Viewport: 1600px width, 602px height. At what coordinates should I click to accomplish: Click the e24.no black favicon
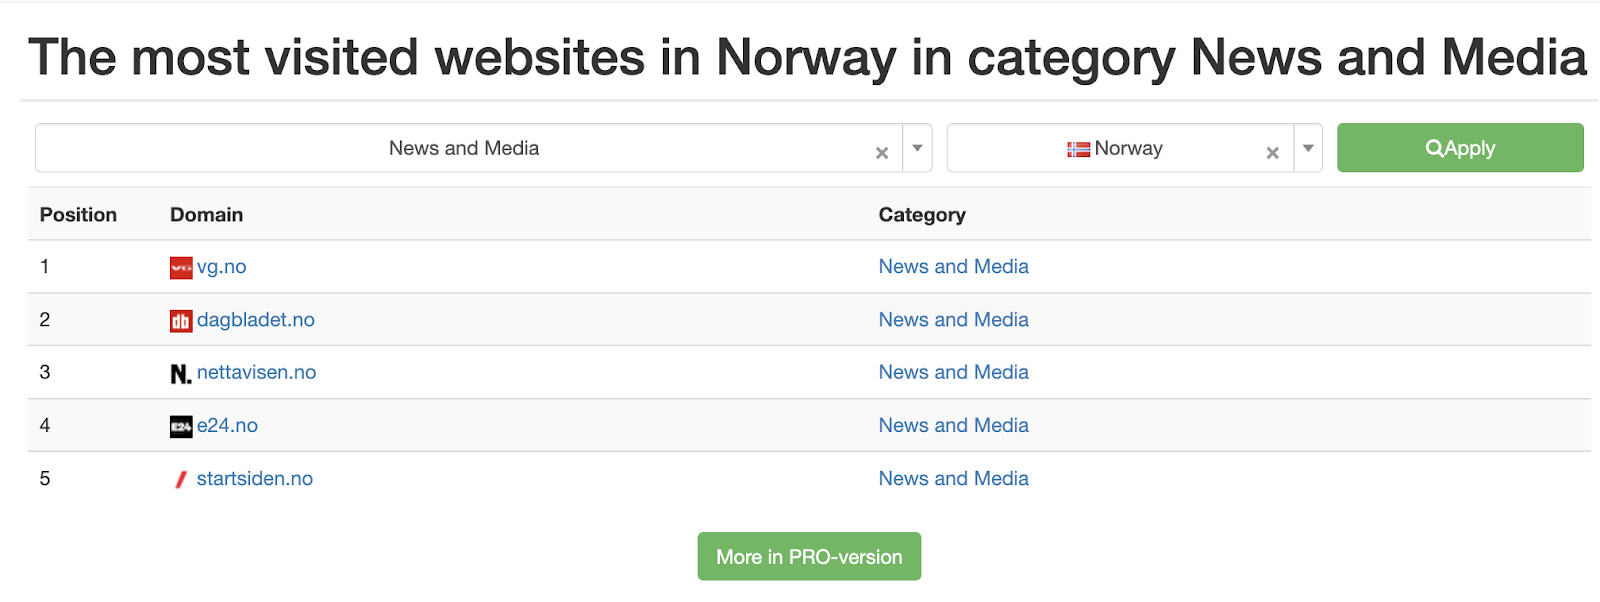pos(181,427)
